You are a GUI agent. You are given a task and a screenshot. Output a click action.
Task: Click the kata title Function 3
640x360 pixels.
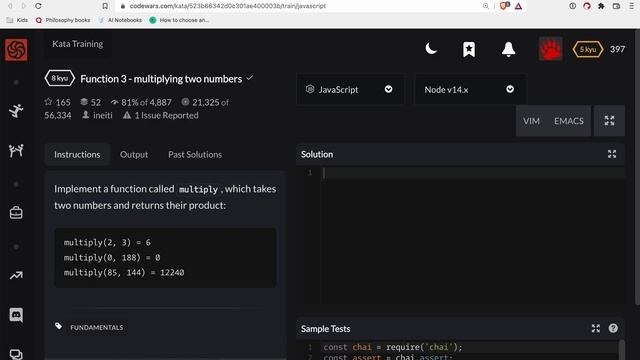tap(161, 79)
